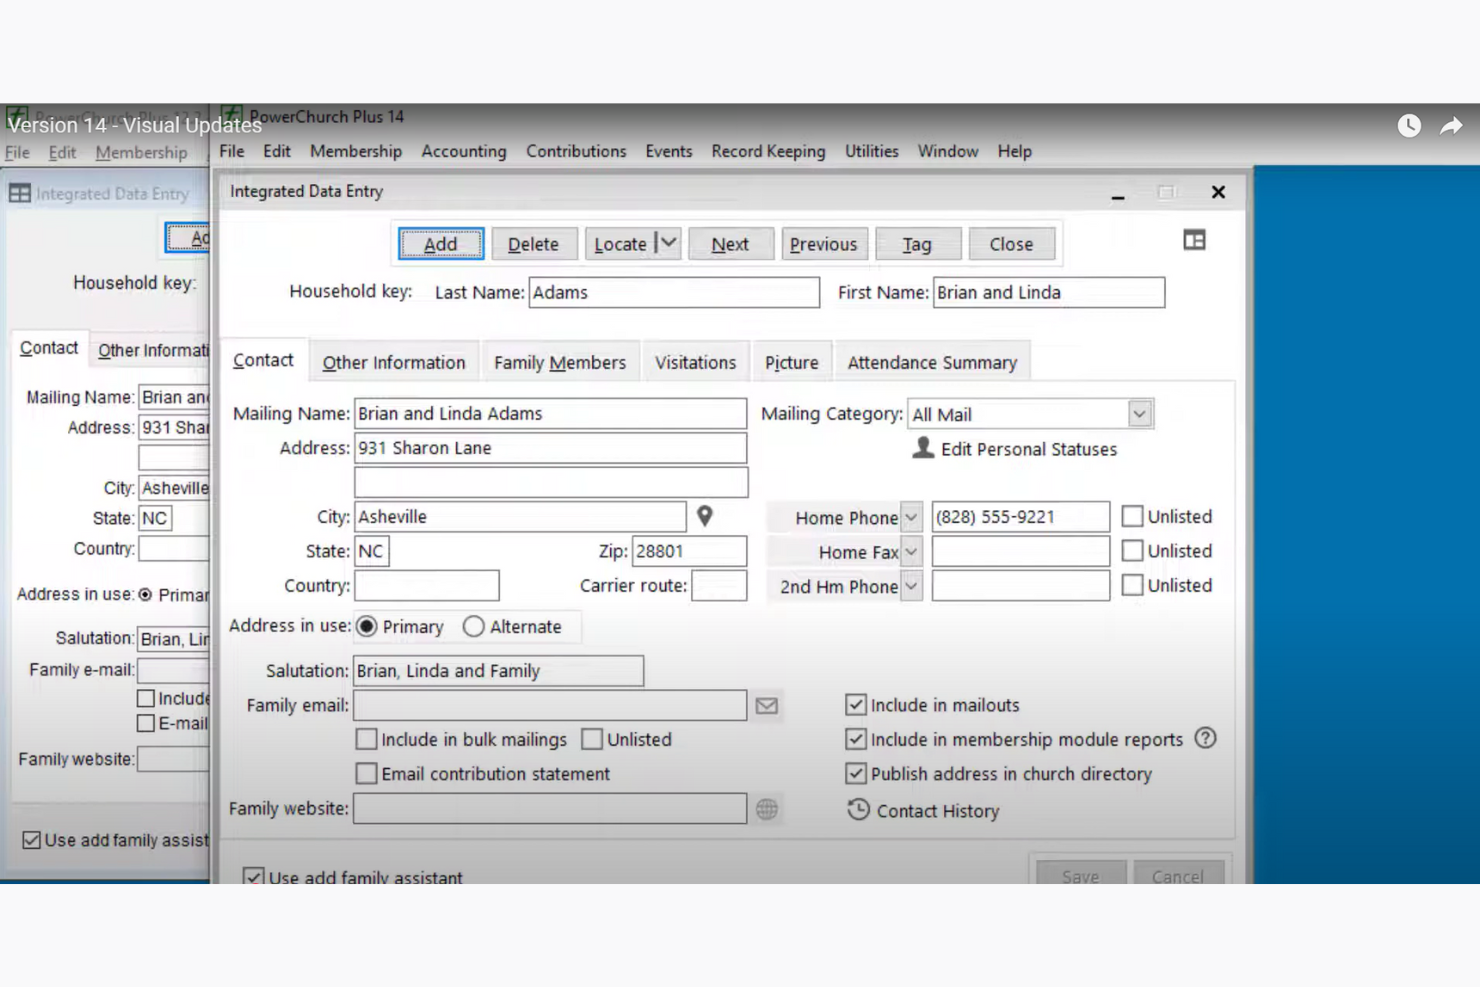1480x987 pixels.
Task: Click PowerChurch Plus 14 title bar logo
Action: (x=231, y=116)
